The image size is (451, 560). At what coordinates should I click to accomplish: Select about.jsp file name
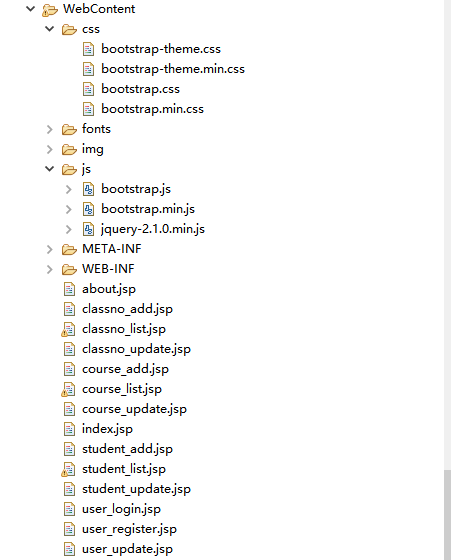click(x=109, y=289)
